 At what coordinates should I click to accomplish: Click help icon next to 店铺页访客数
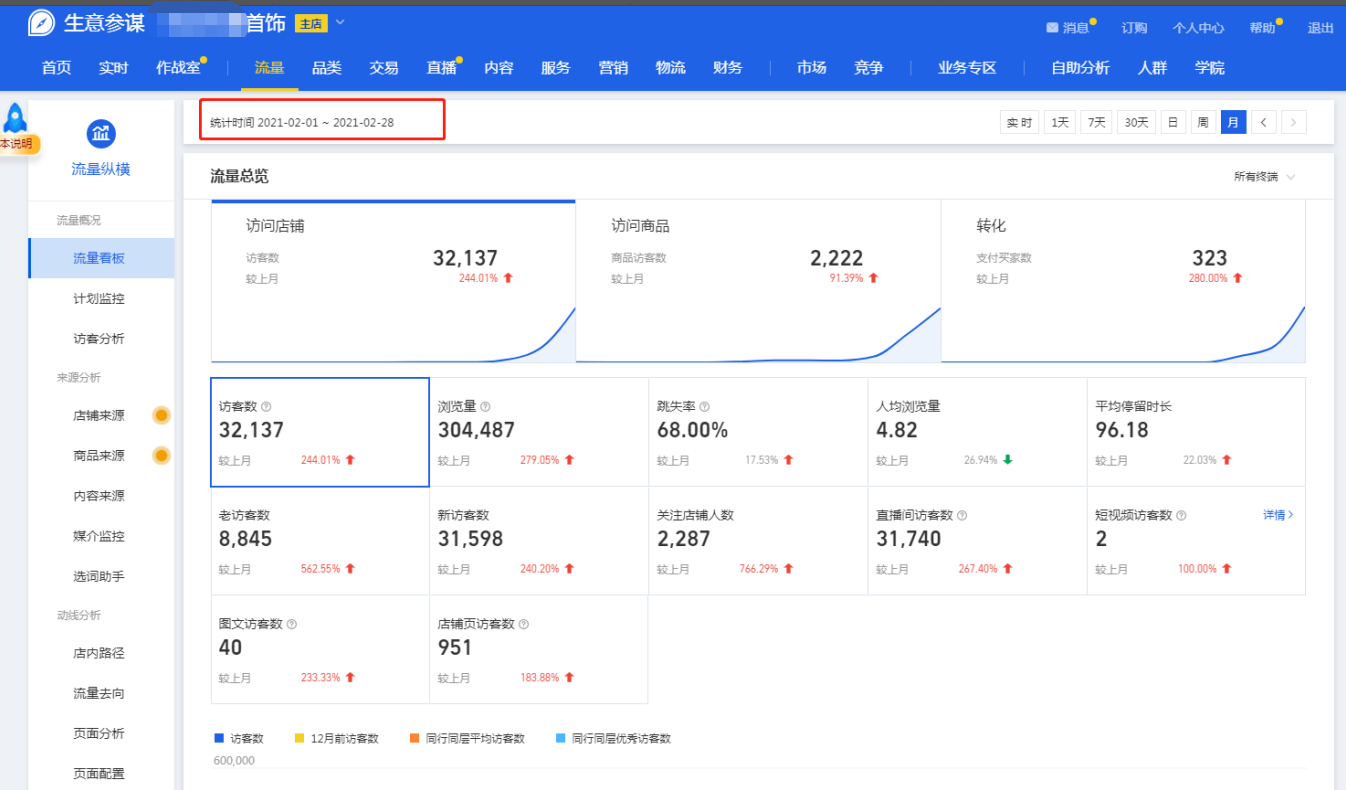coord(524,624)
